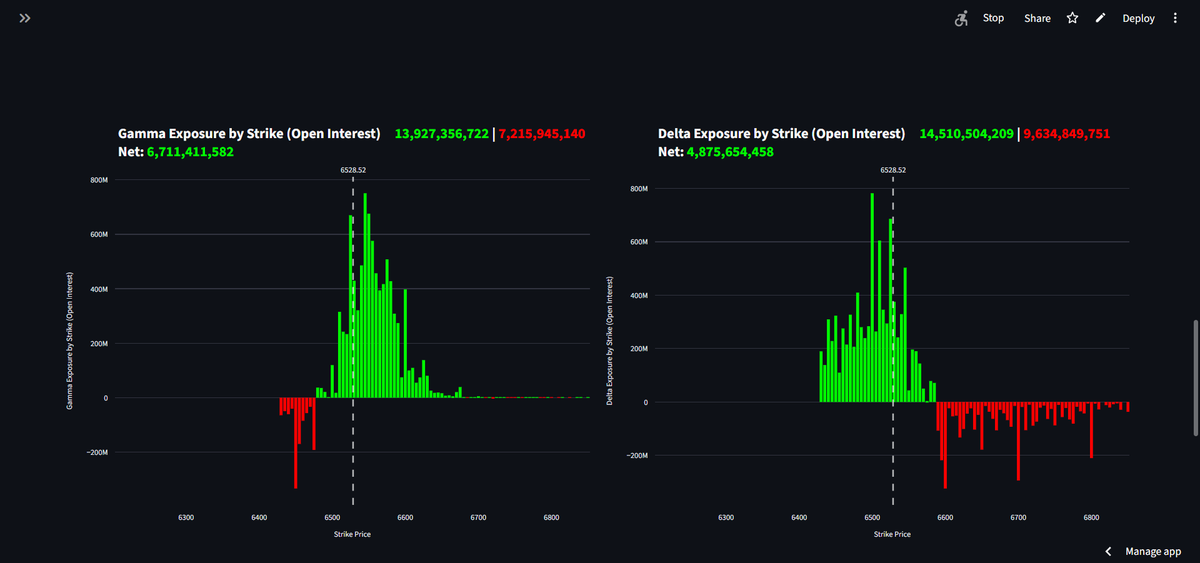Click the largest red bar in gamma chart
Viewport: 1200px width, 563px height.
295,443
